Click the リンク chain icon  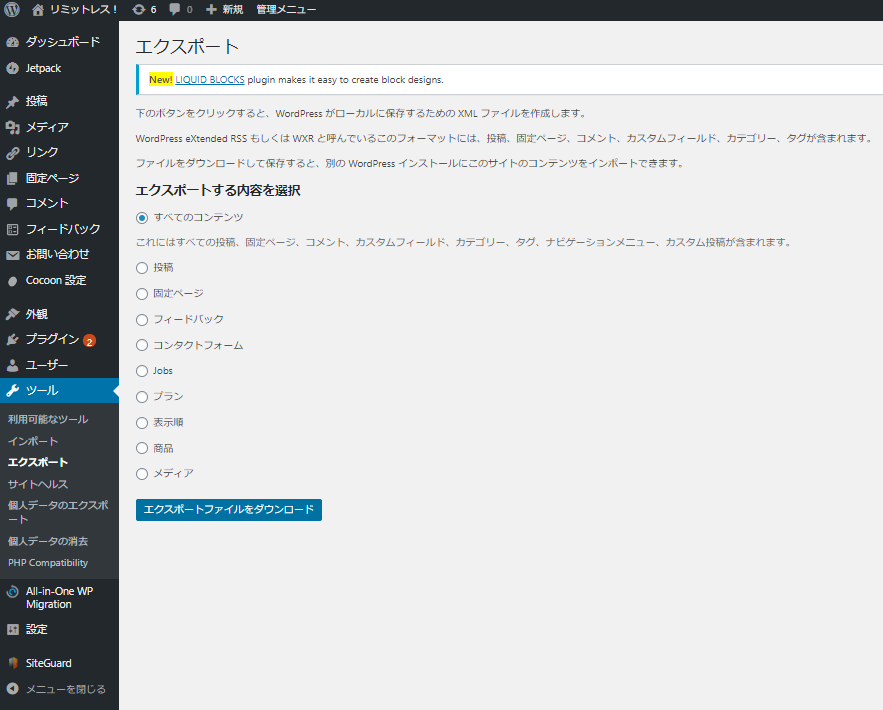(12, 153)
